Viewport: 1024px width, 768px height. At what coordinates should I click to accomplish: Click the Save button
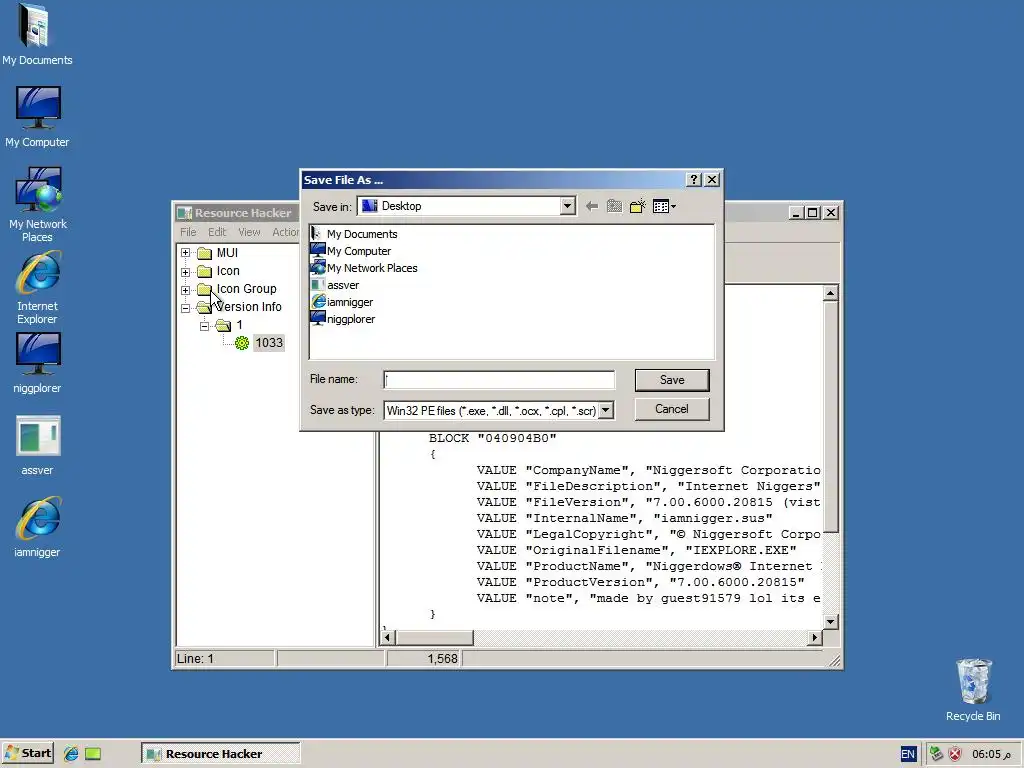click(672, 380)
